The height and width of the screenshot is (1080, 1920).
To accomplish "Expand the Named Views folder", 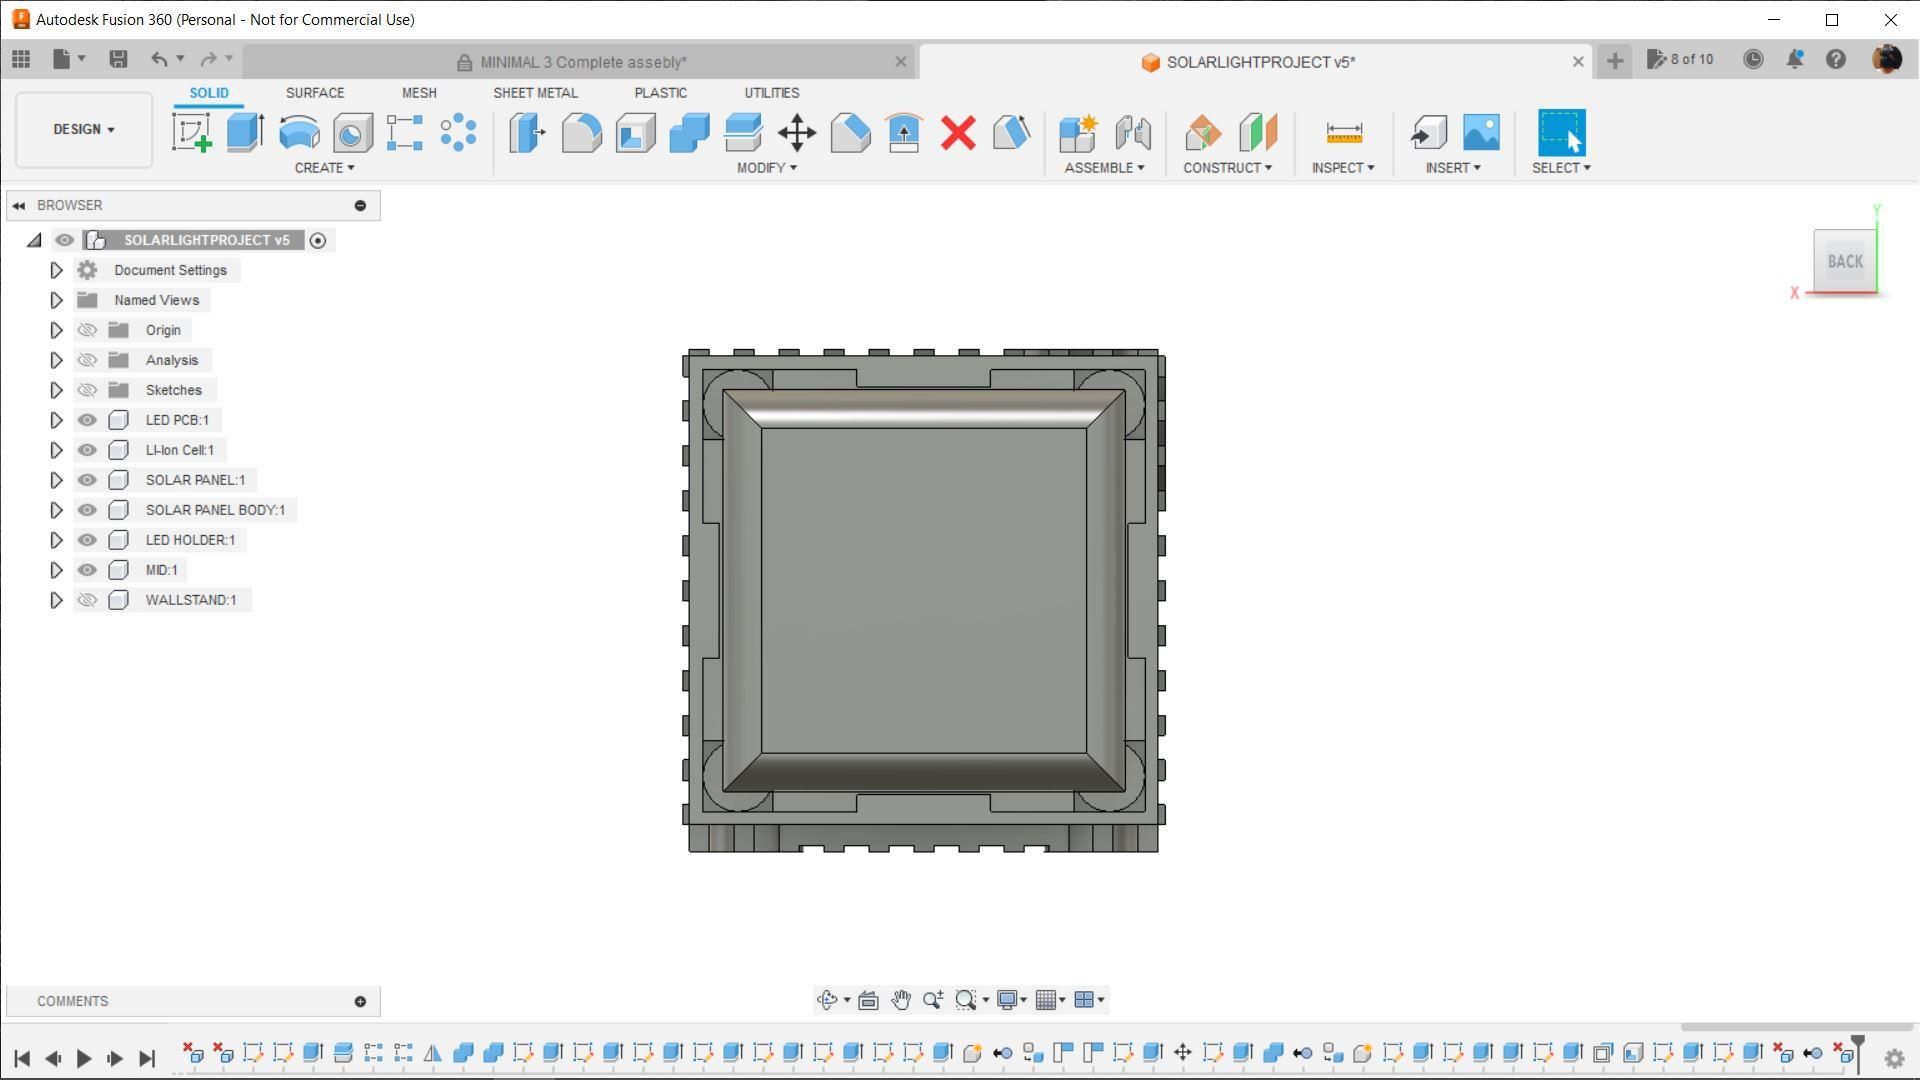I will [x=56, y=300].
